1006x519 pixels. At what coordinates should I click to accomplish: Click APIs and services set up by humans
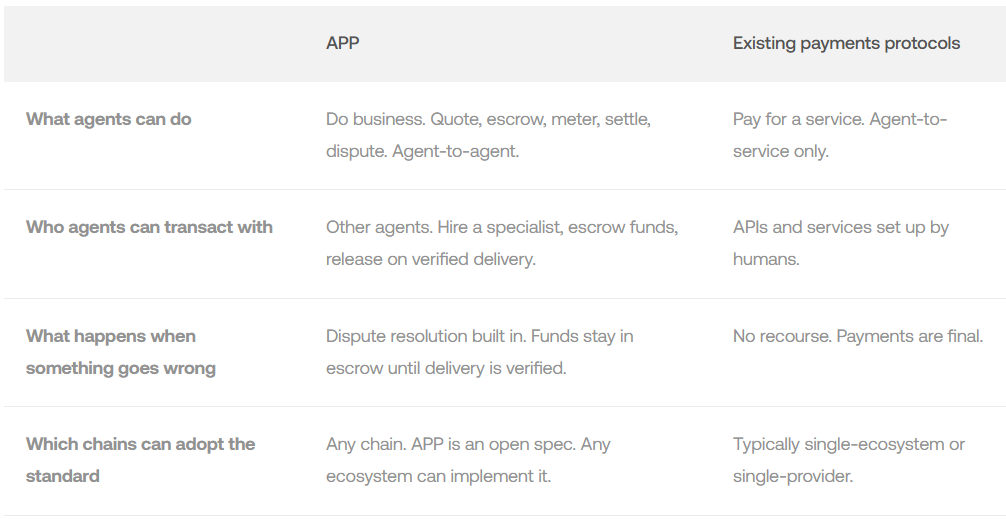coord(840,243)
